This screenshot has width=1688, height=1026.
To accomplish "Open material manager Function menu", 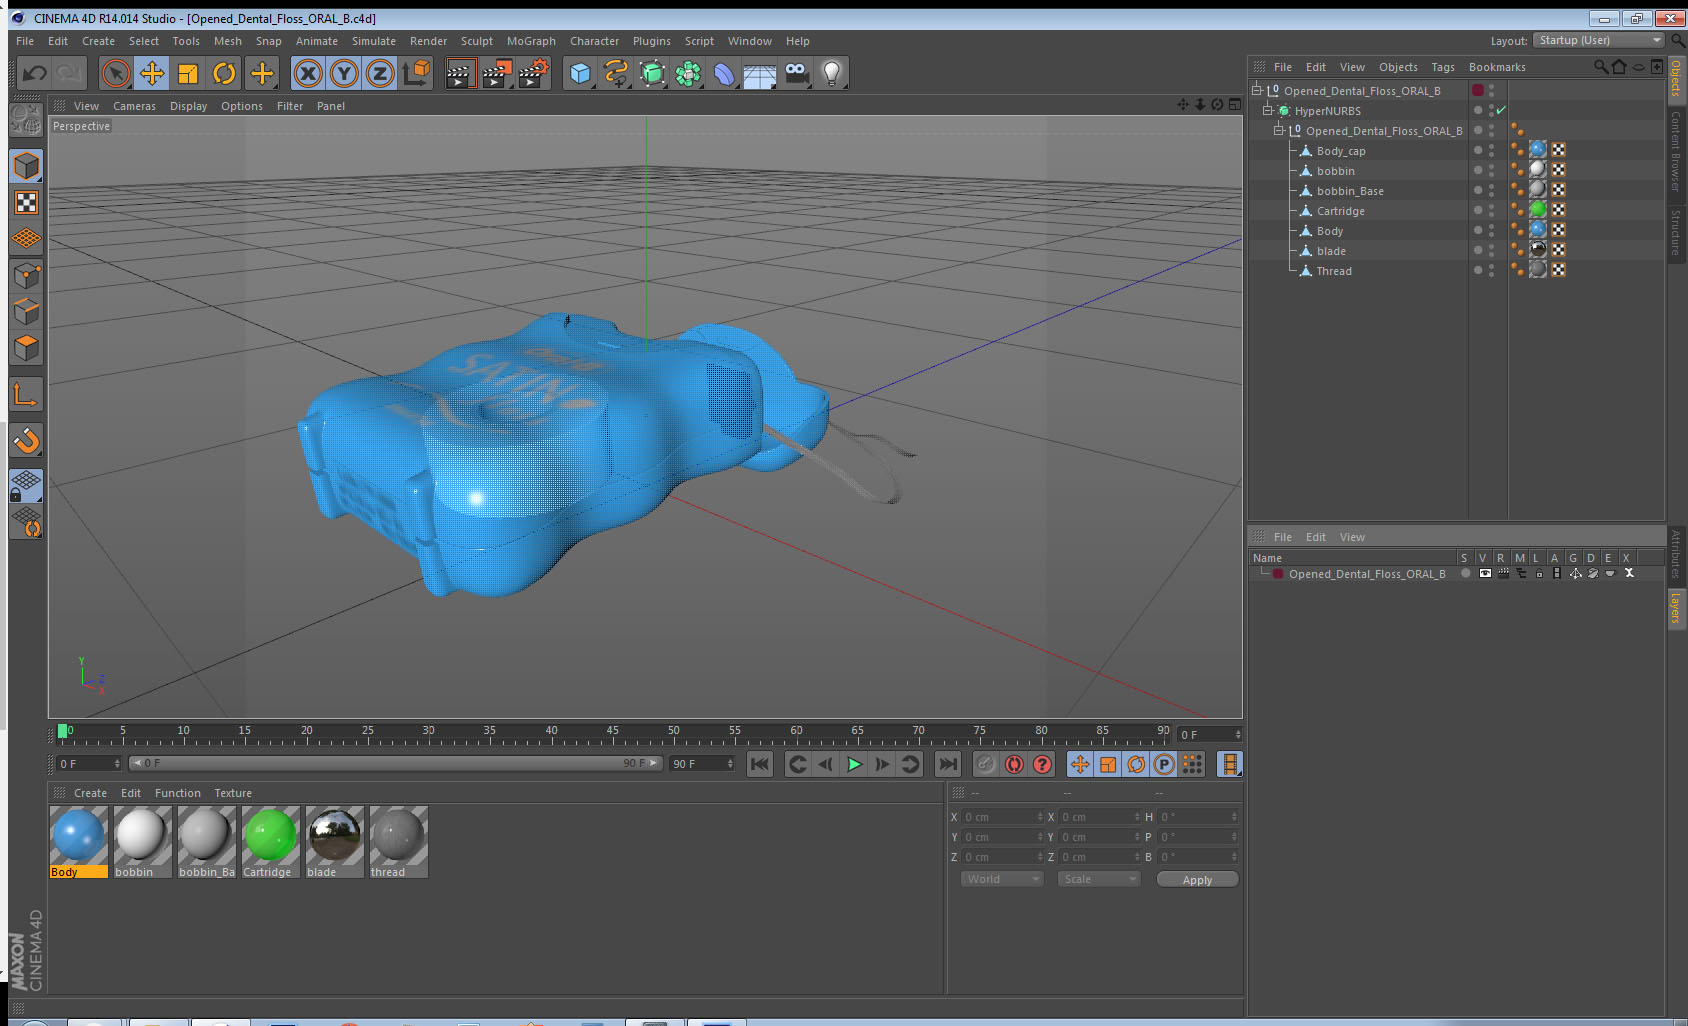I will tap(178, 793).
